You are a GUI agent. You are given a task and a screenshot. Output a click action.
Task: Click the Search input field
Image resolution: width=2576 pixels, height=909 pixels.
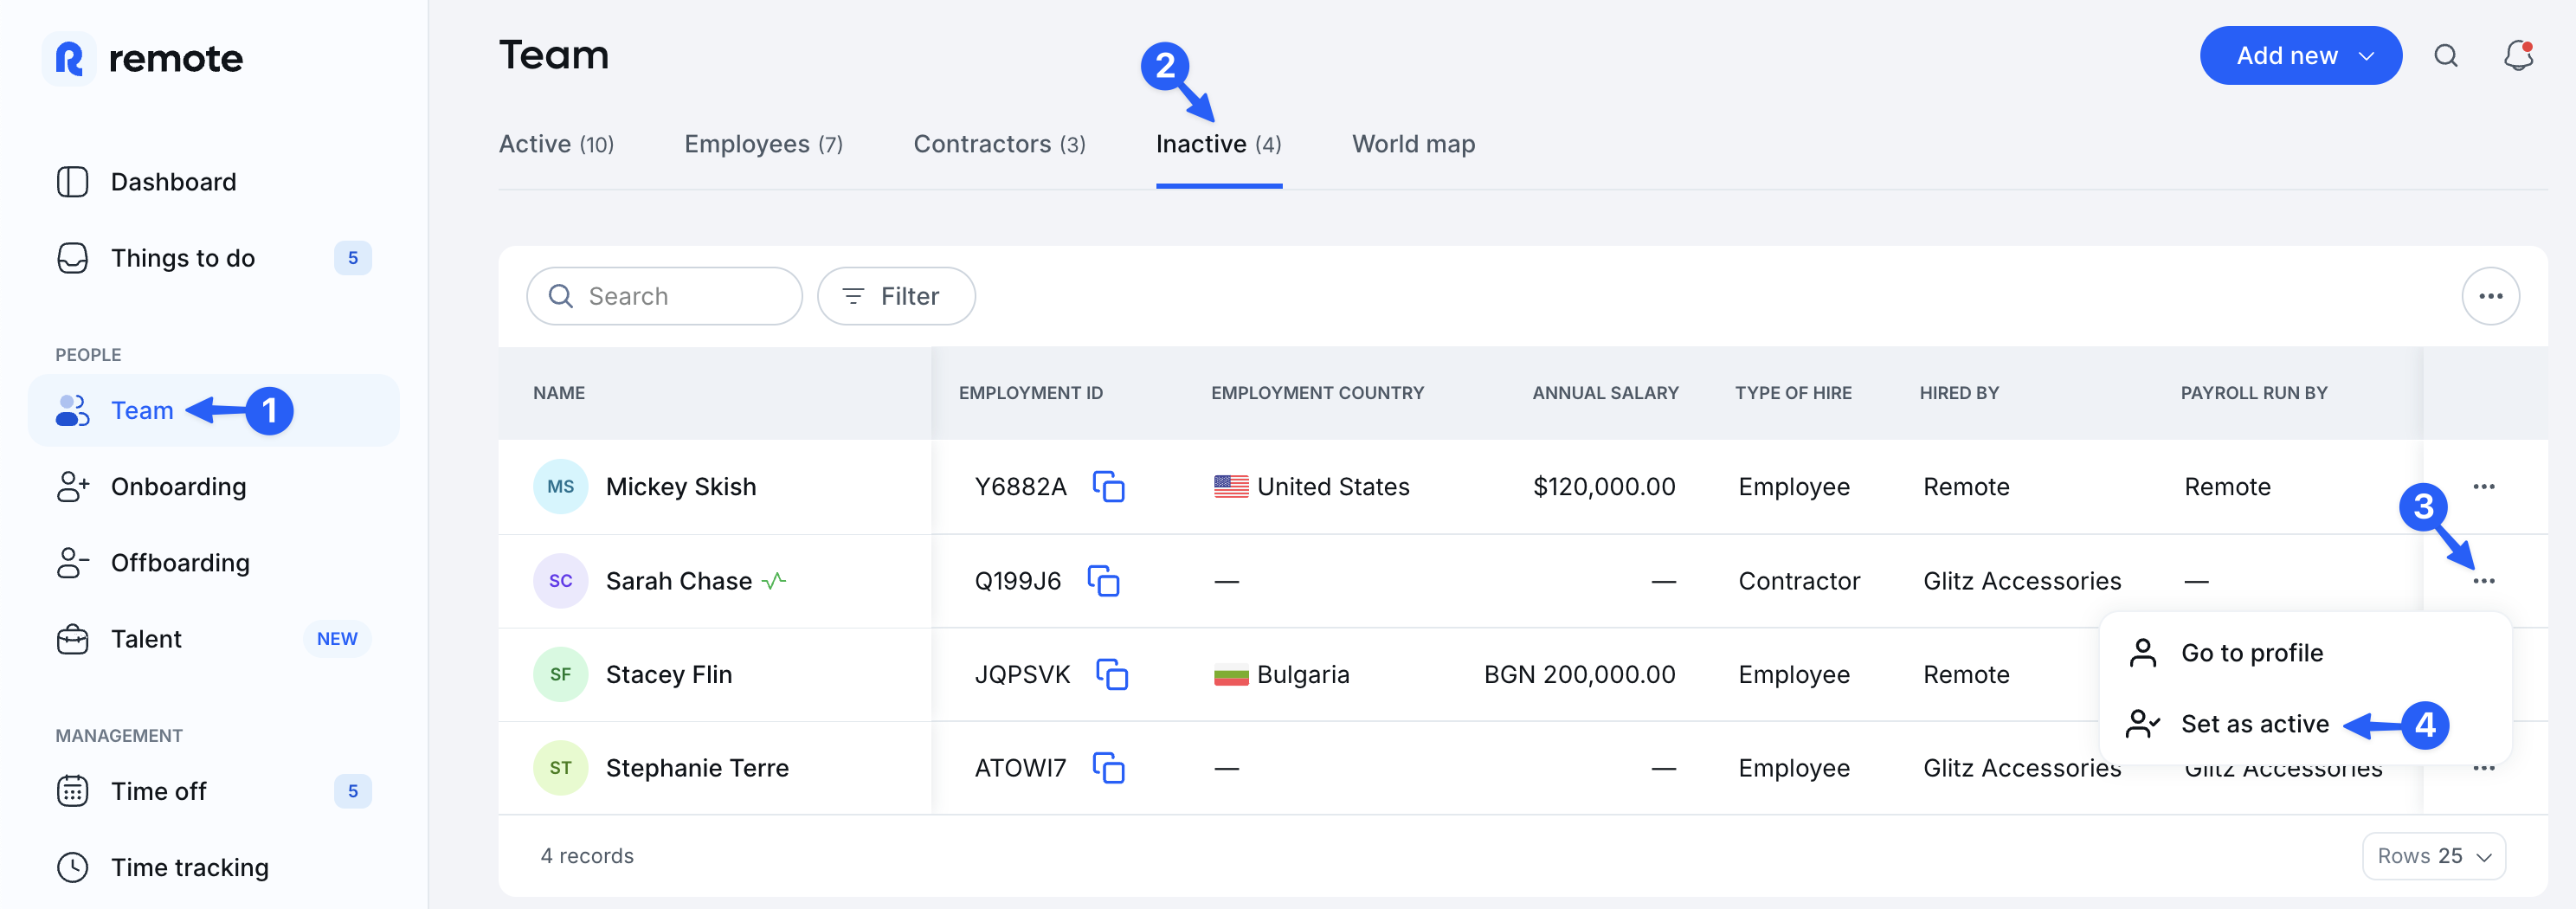(664, 296)
